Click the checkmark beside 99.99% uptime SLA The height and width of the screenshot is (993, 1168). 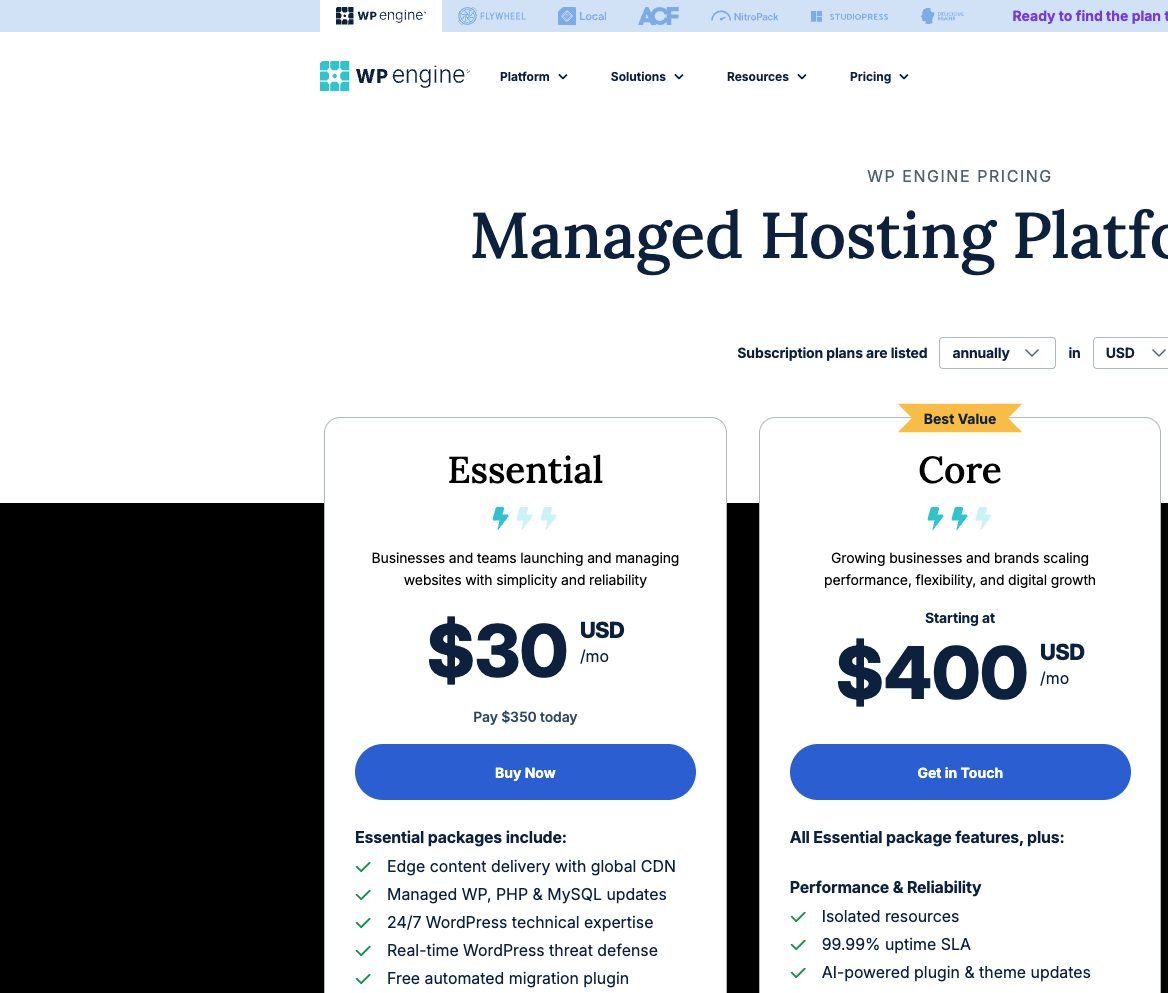coord(798,945)
